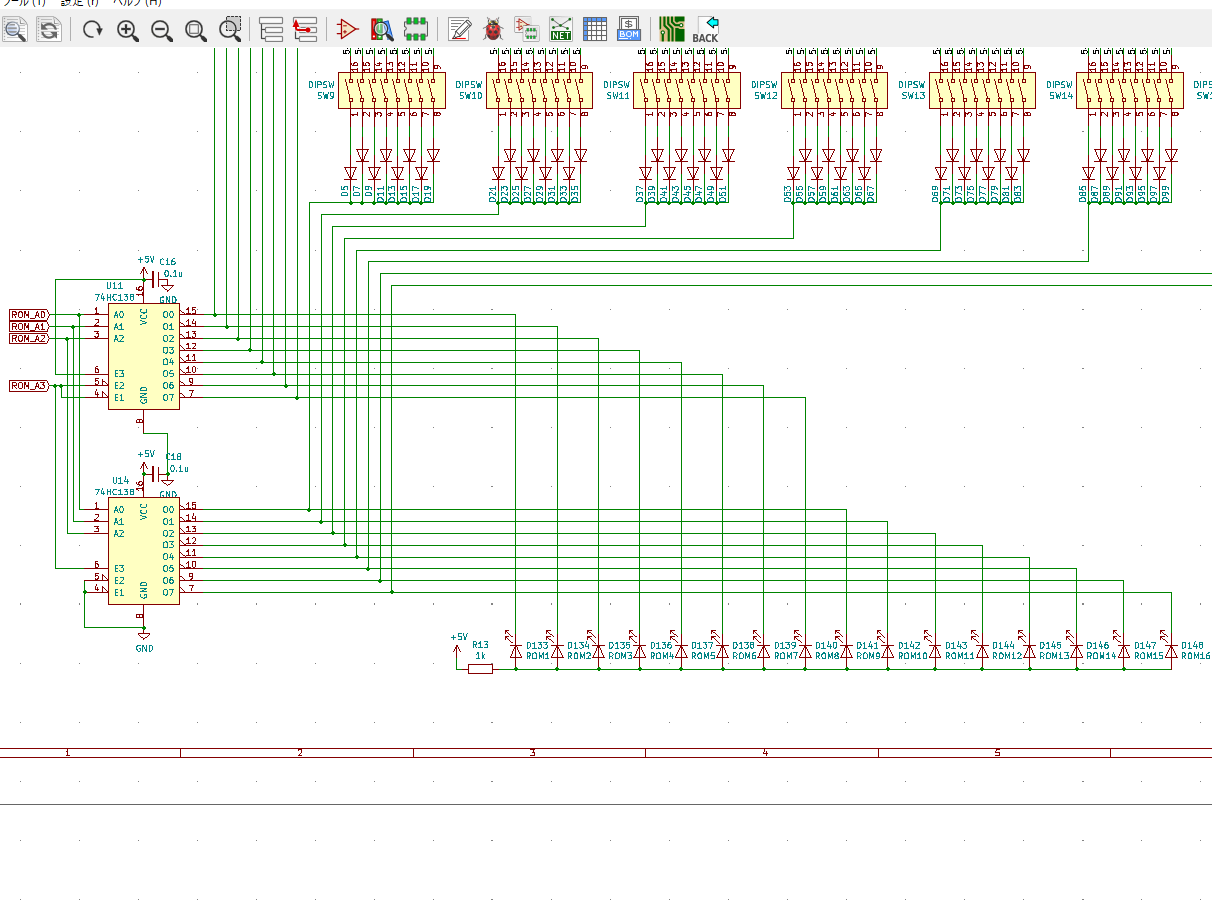
Task: Click the Find and Replace icon
Action: (x=48, y=29)
